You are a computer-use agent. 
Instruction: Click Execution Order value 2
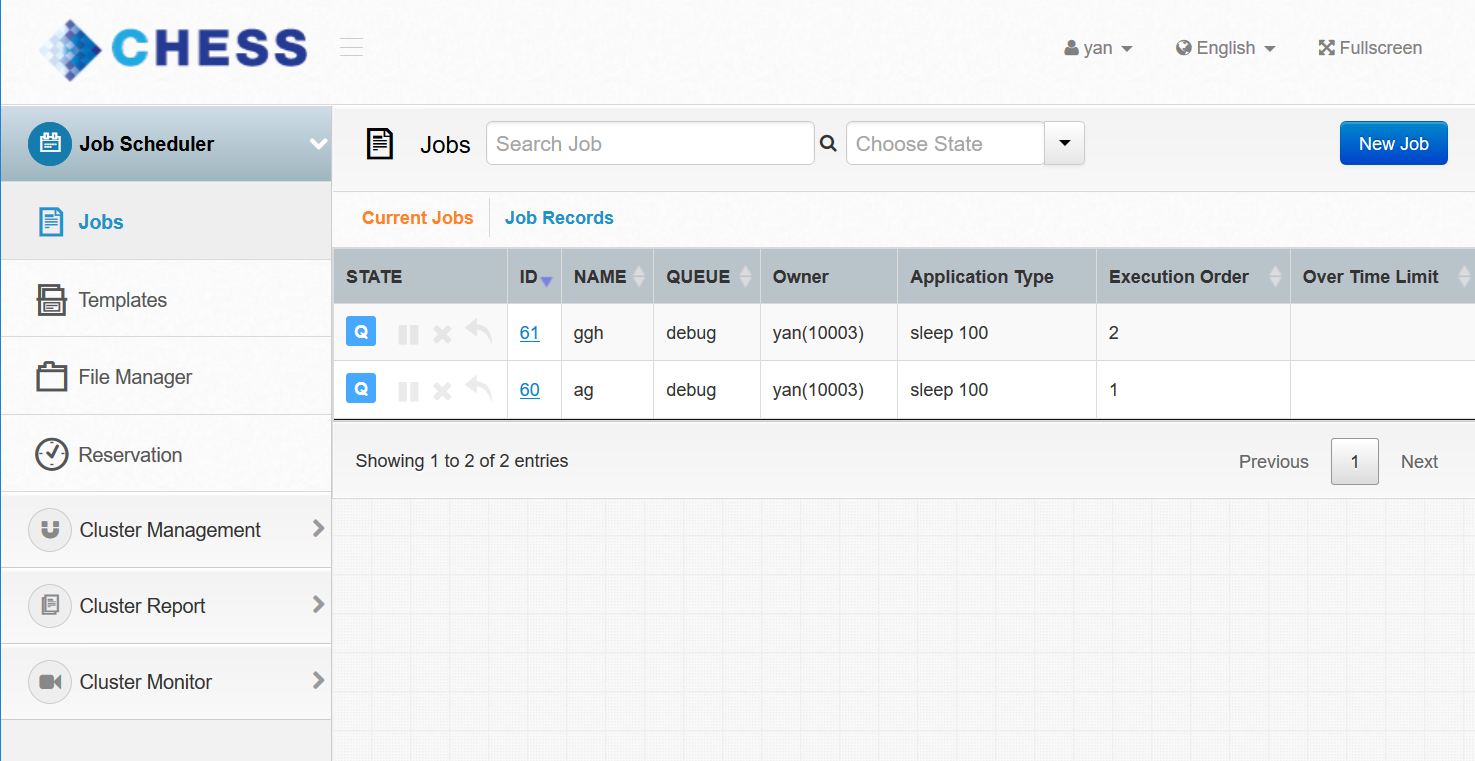(x=1114, y=333)
